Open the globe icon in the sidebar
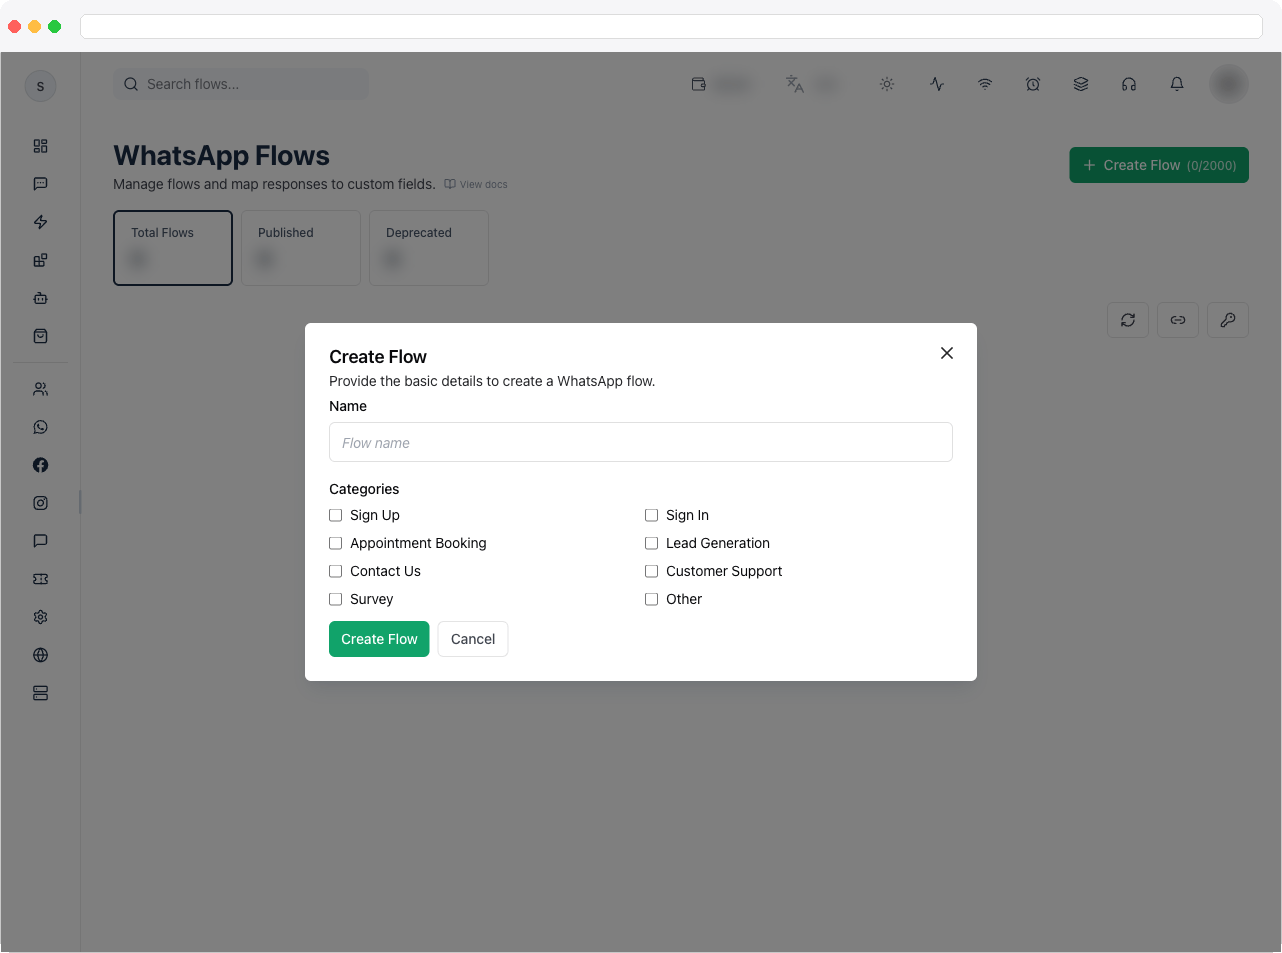The image size is (1282, 953). pos(40,655)
